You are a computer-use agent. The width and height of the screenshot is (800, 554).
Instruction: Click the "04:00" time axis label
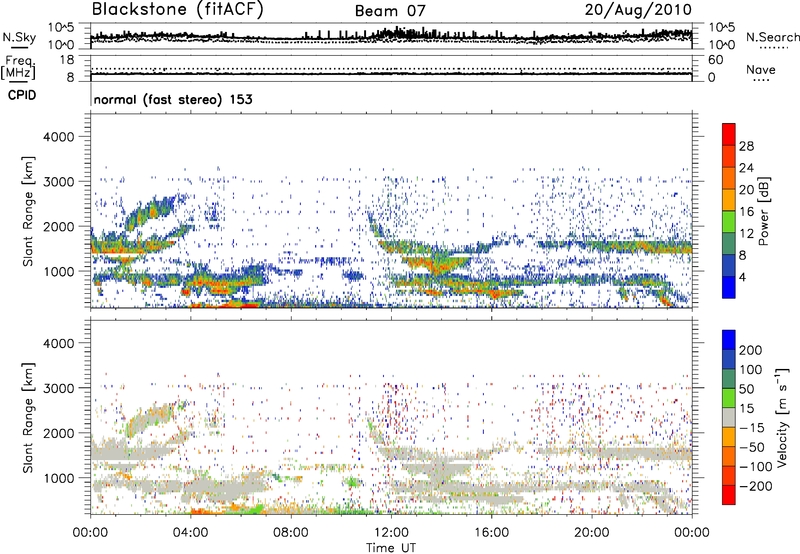click(191, 533)
